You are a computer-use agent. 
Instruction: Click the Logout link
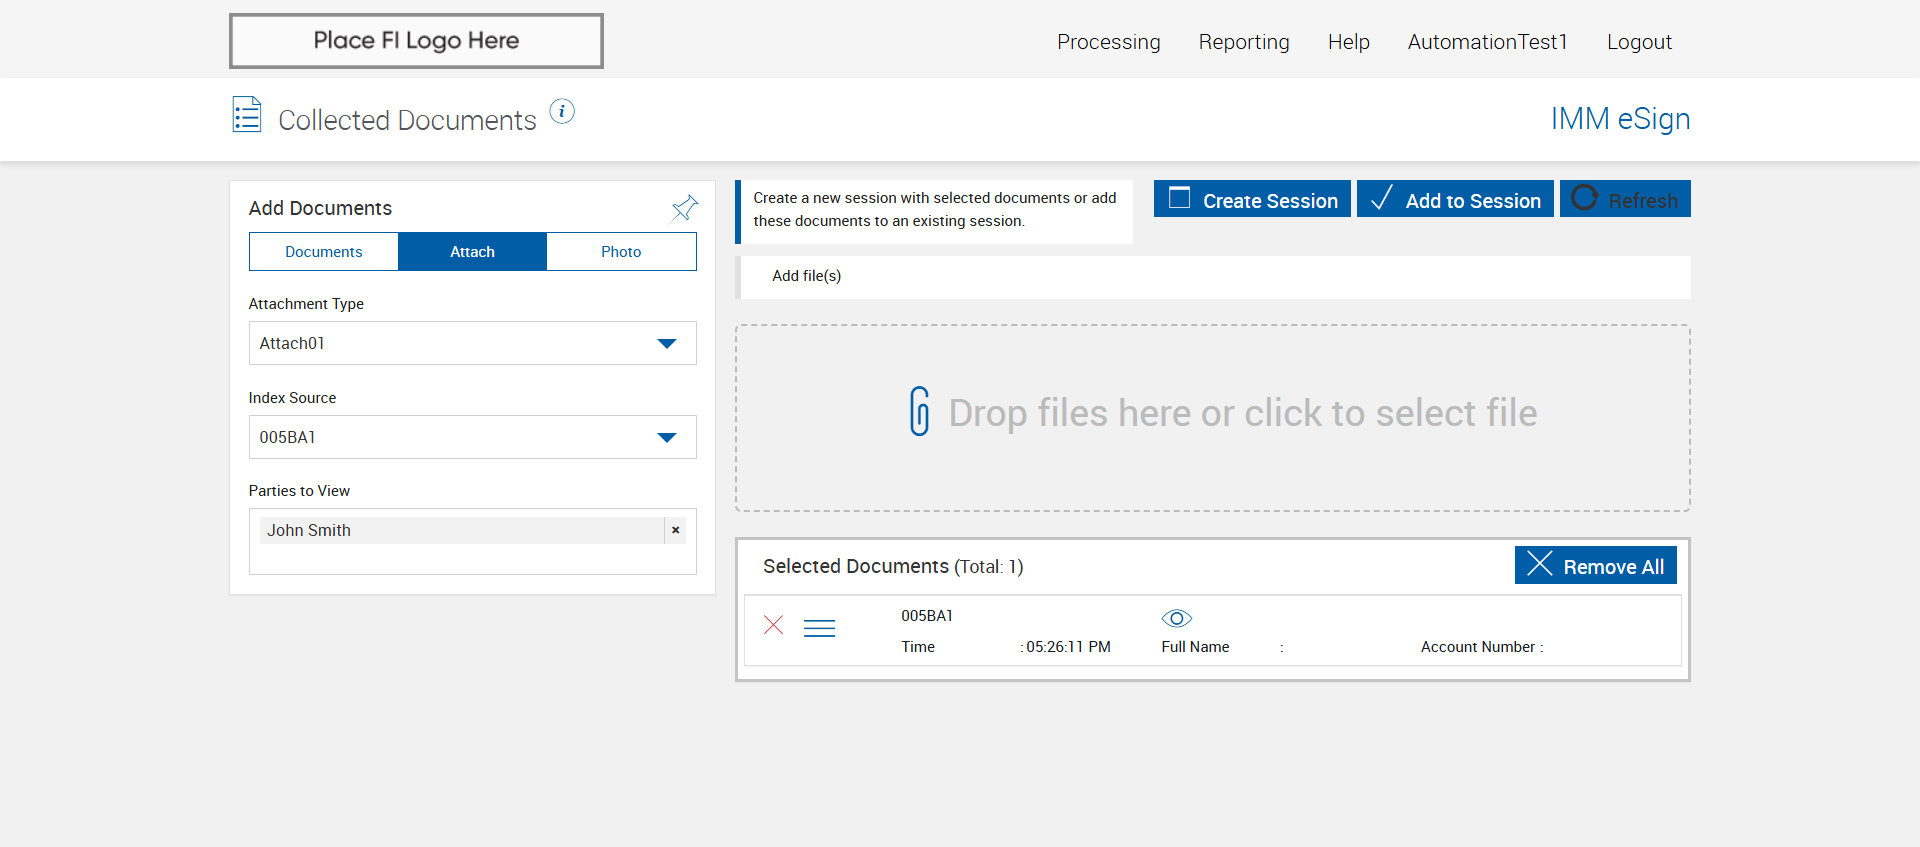pos(1639,42)
